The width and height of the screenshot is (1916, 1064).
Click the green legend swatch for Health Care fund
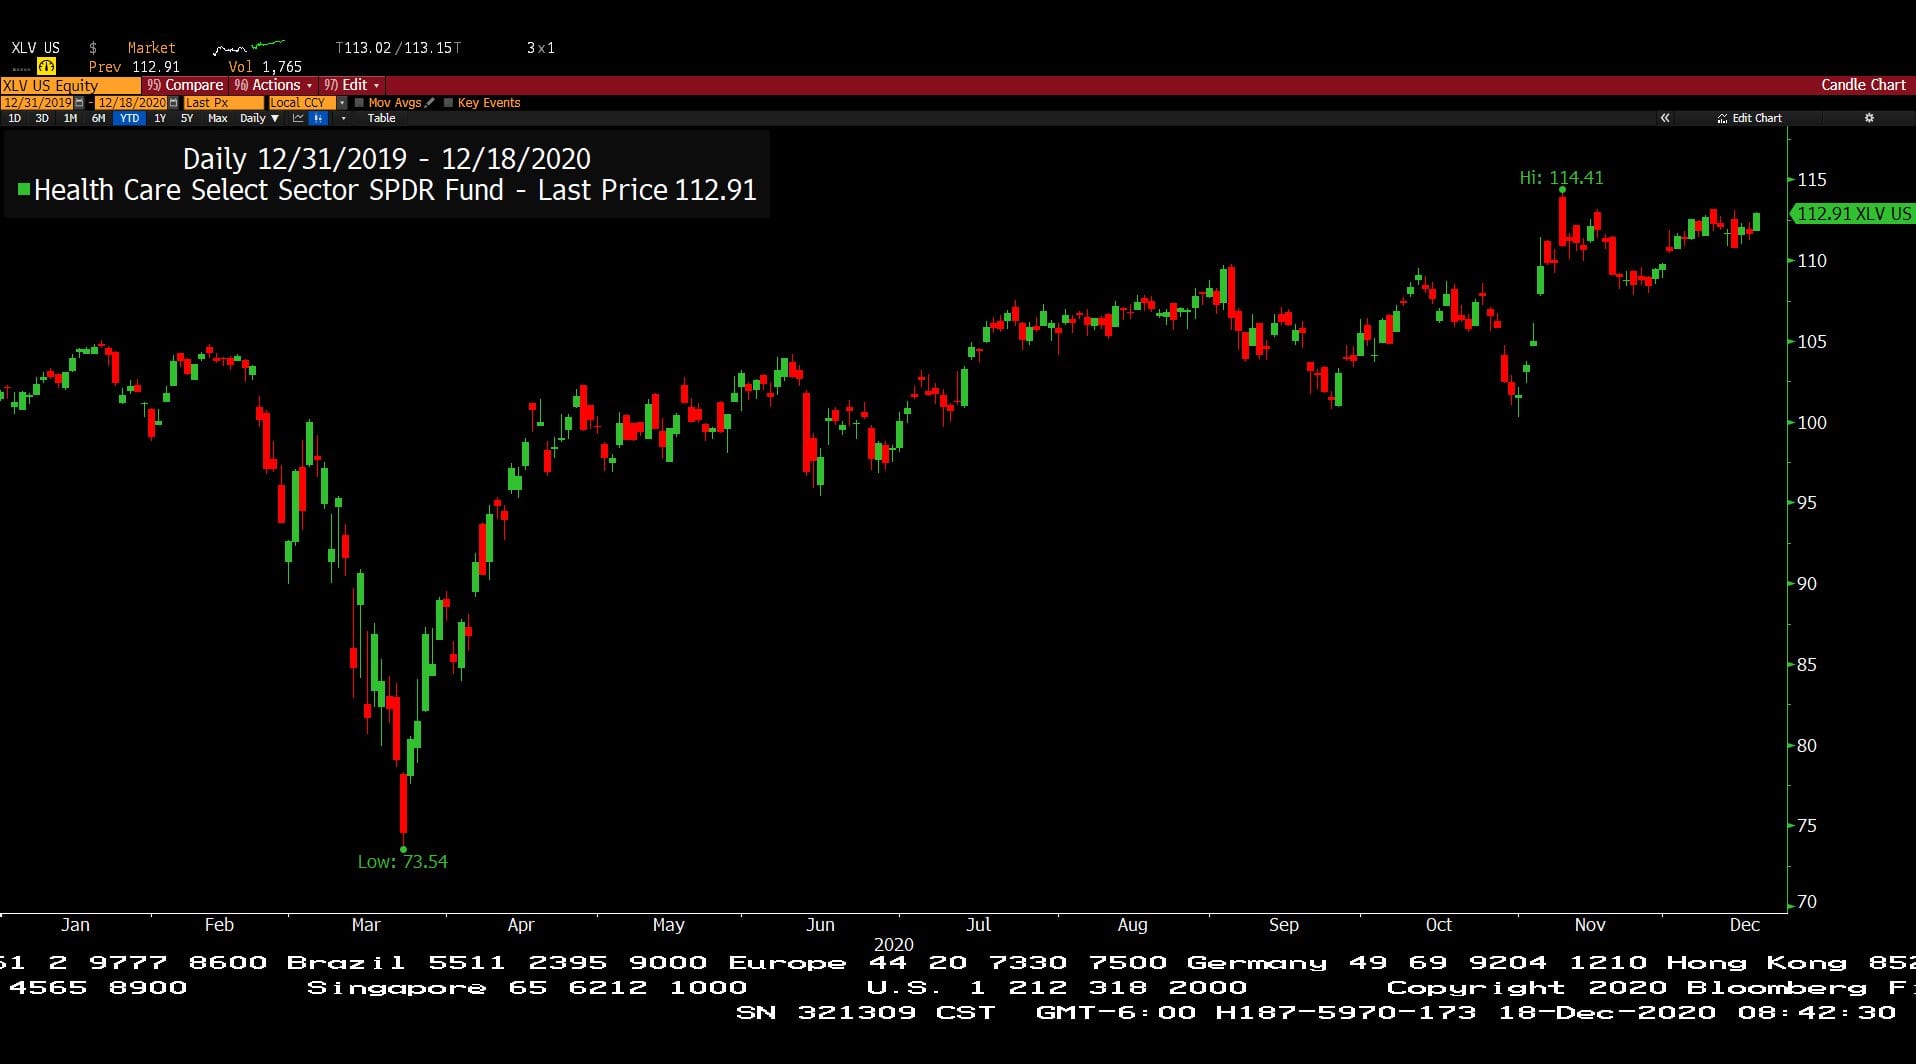(23, 188)
